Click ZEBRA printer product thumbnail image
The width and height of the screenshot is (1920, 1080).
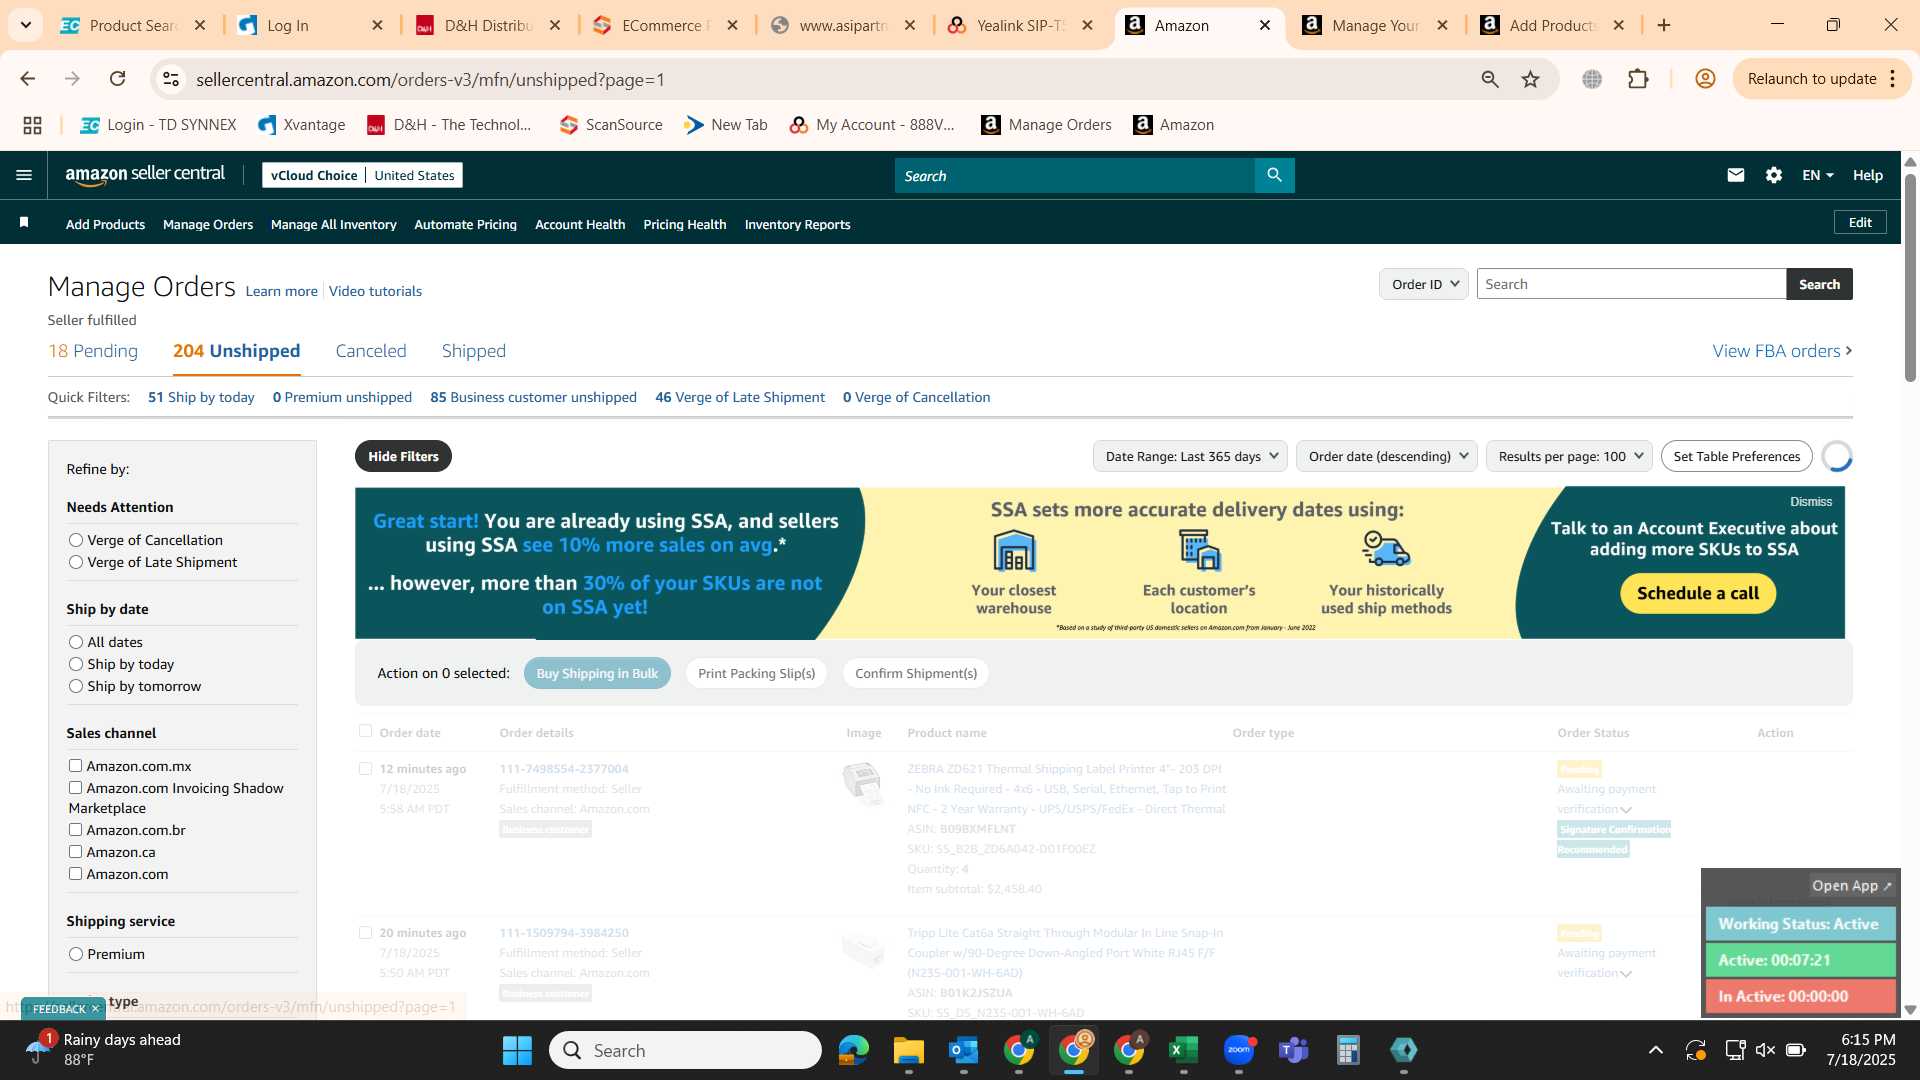click(x=863, y=782)
